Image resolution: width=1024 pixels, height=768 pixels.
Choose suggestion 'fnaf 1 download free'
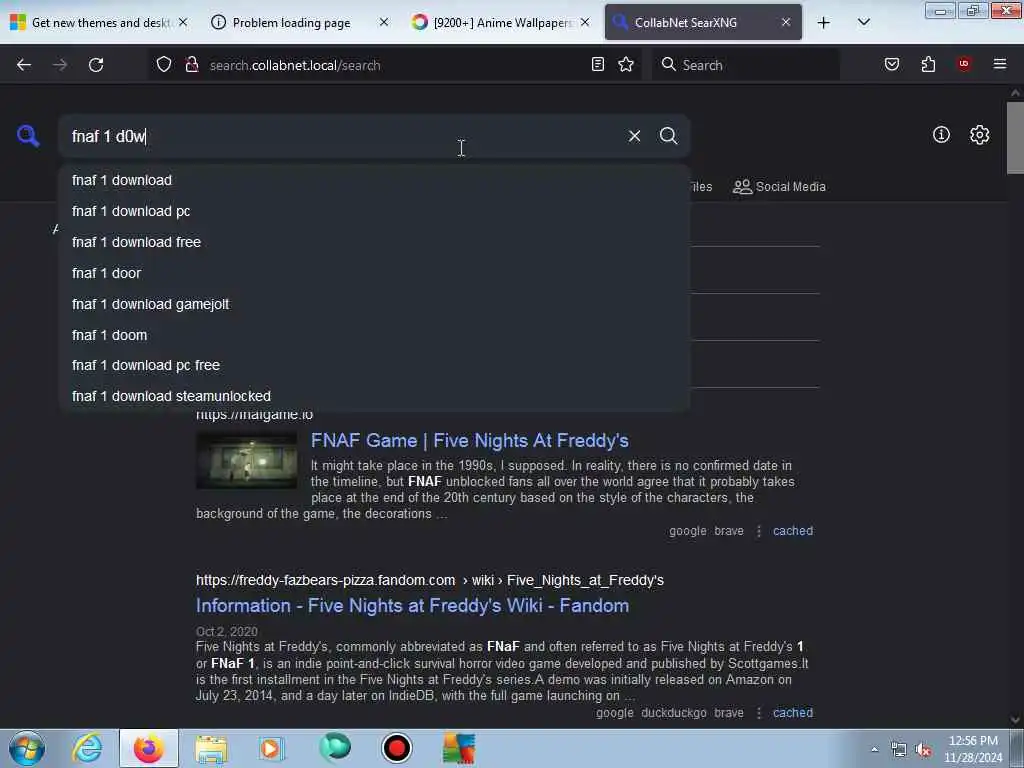(374, 242)
